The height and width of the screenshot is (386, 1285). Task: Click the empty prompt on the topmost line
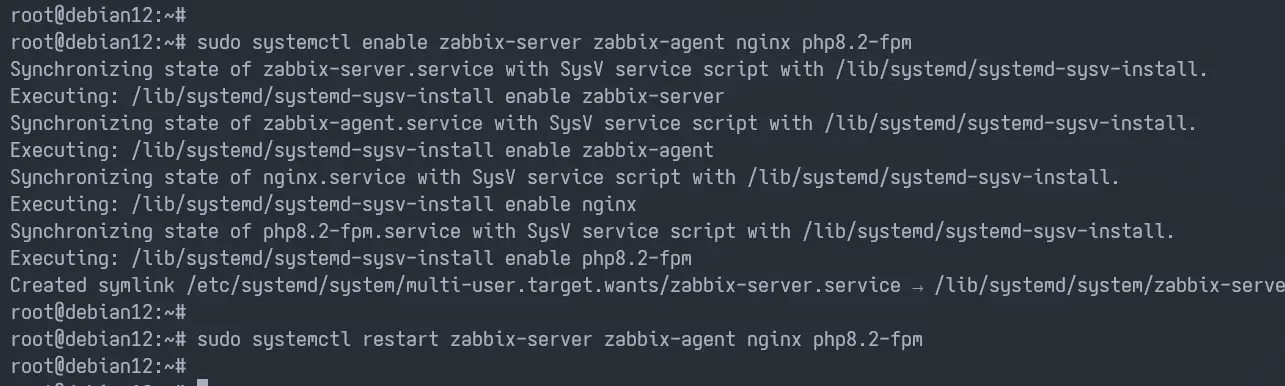(x=97, y=16)
